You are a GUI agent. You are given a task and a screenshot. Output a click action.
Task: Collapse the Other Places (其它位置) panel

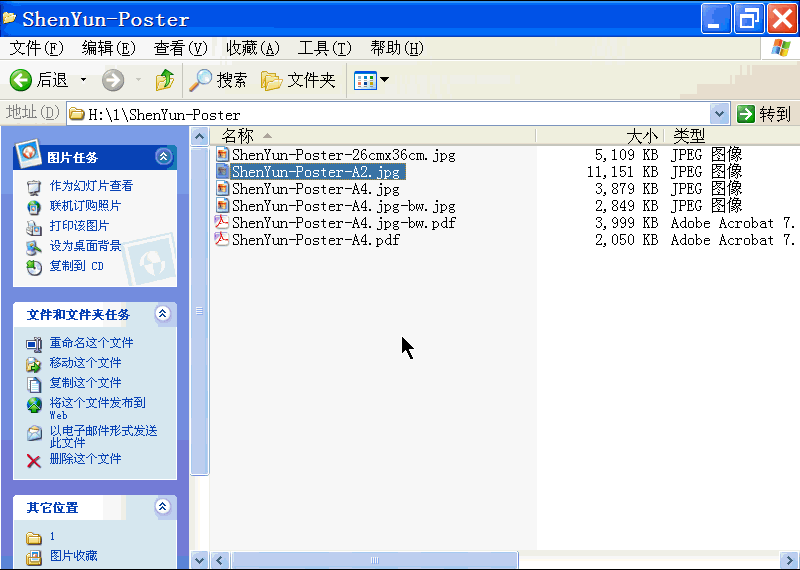click(x=164, y=507)
